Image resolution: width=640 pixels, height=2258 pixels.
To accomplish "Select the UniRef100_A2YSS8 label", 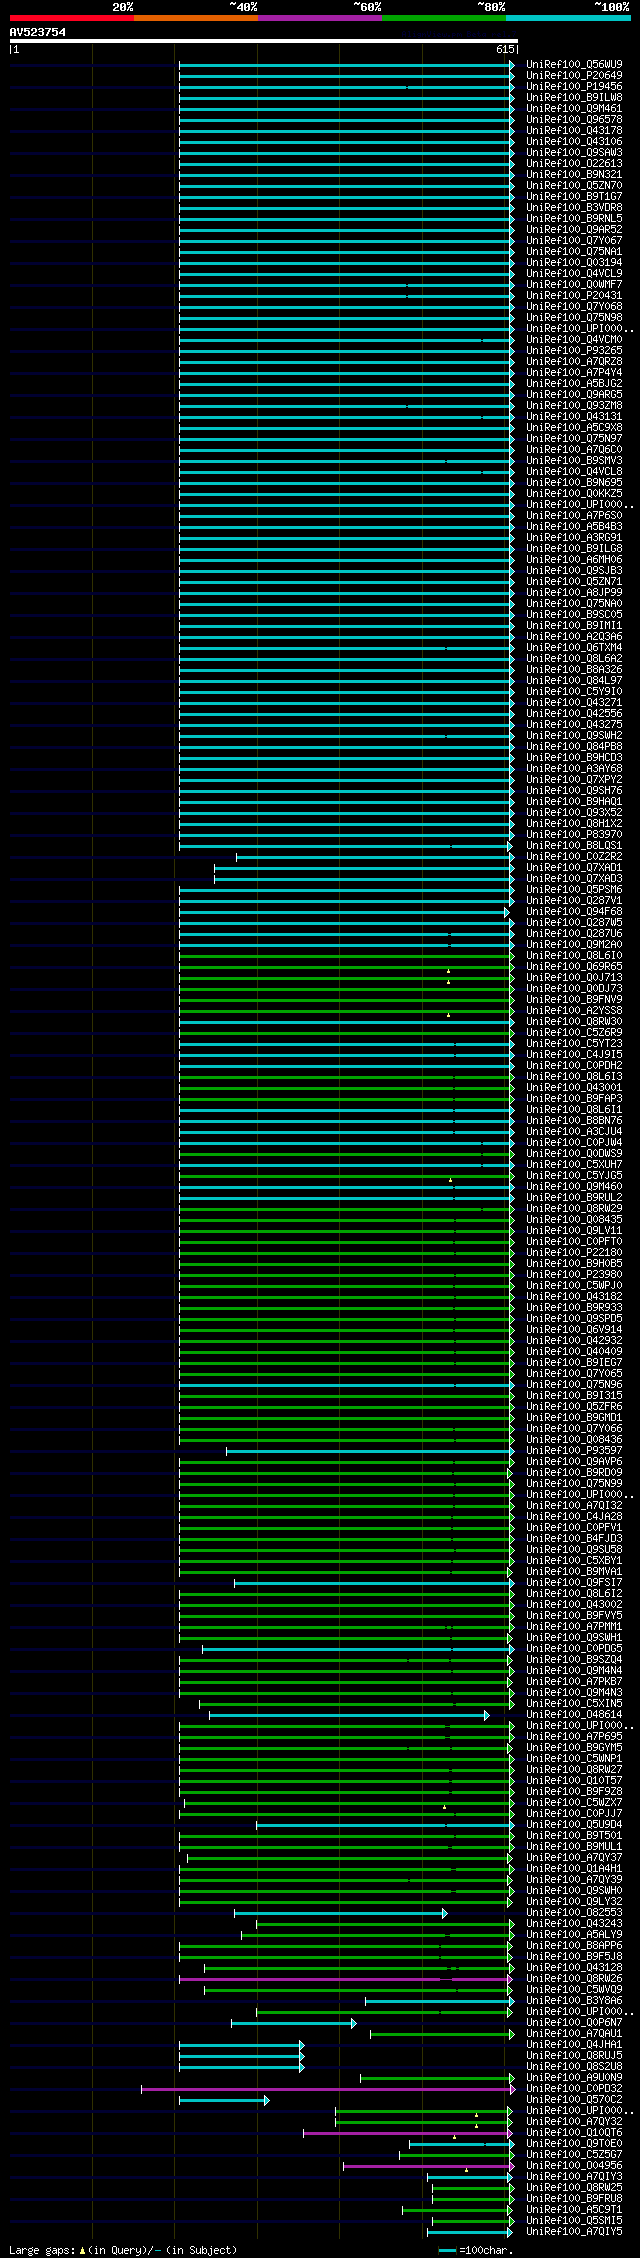I will coord(574,1010).
